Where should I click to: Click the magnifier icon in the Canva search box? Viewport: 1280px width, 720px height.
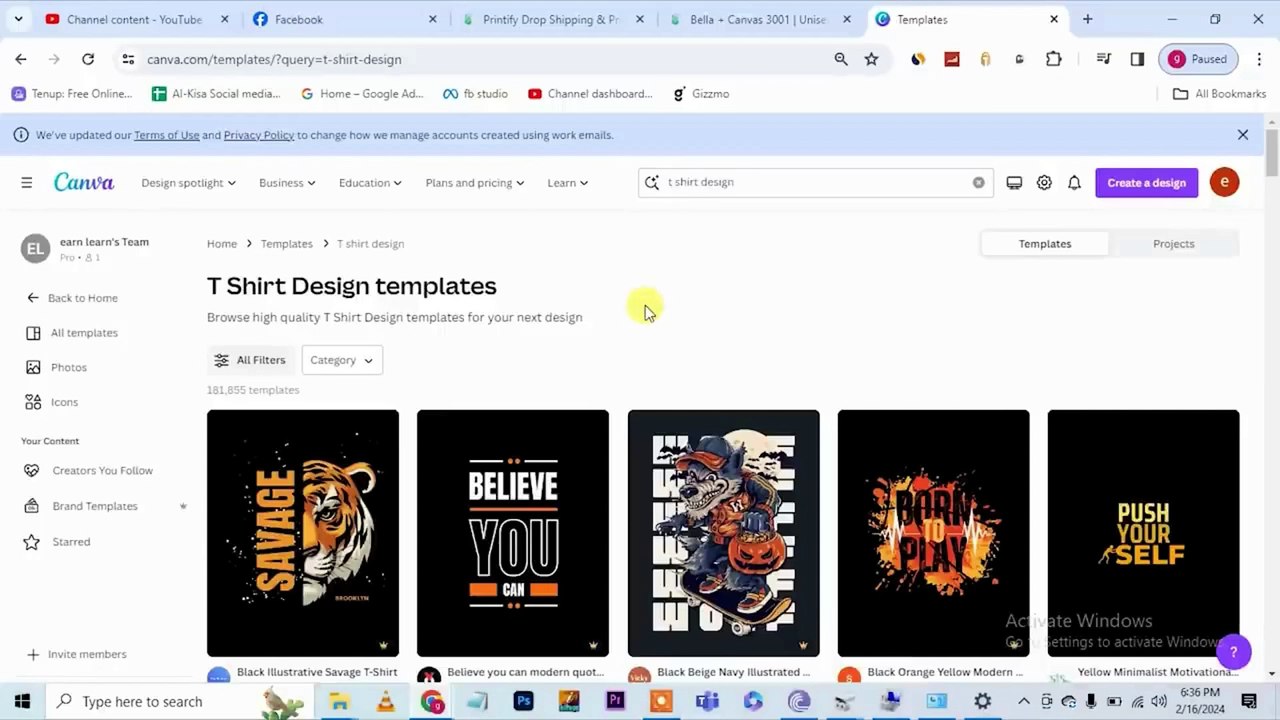(x=652, y=182)
